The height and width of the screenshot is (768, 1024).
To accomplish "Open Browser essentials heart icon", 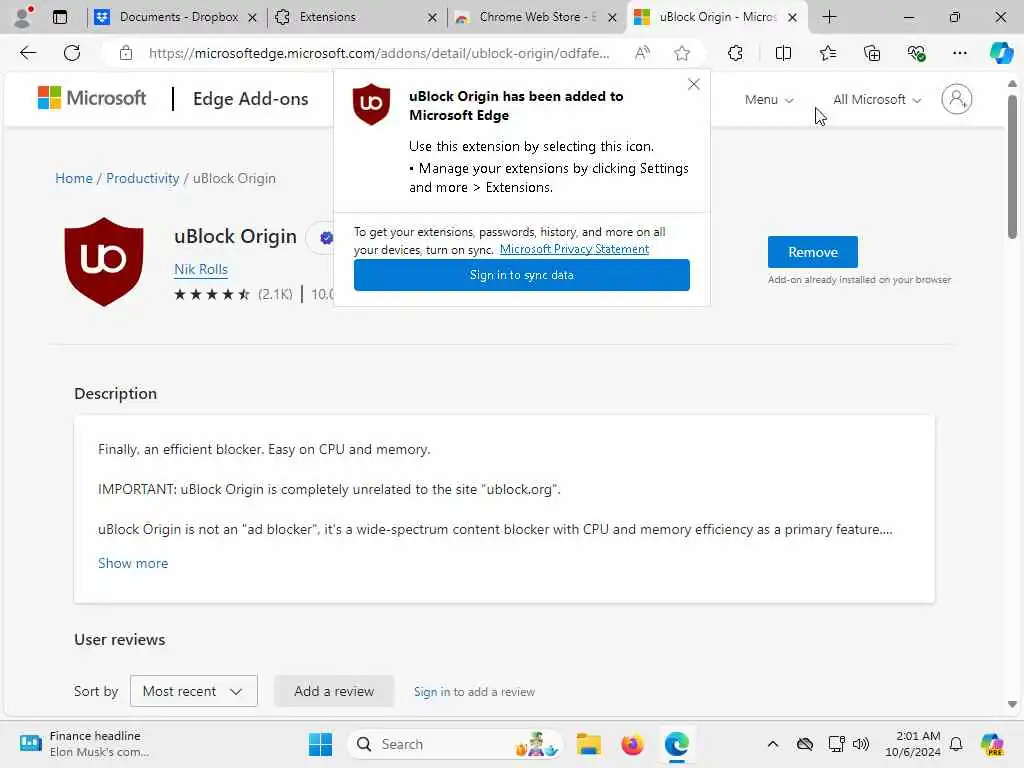I will tap(916, 53).
